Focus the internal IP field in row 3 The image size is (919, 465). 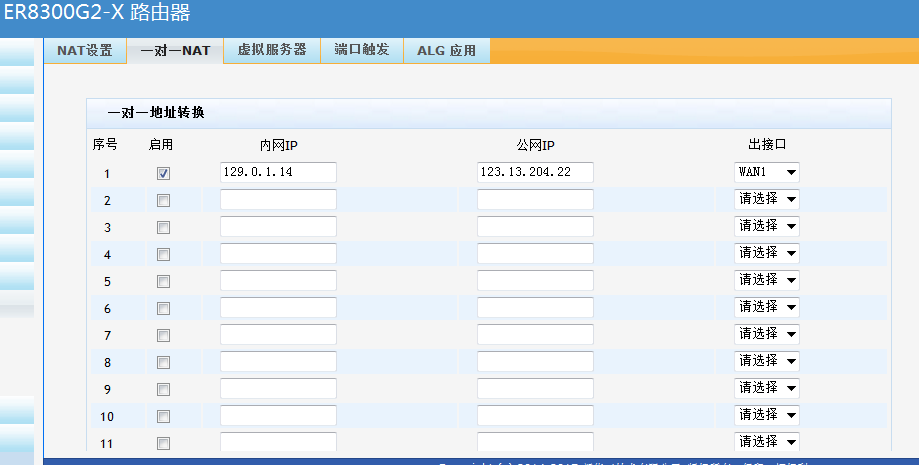tap(278, 227)
